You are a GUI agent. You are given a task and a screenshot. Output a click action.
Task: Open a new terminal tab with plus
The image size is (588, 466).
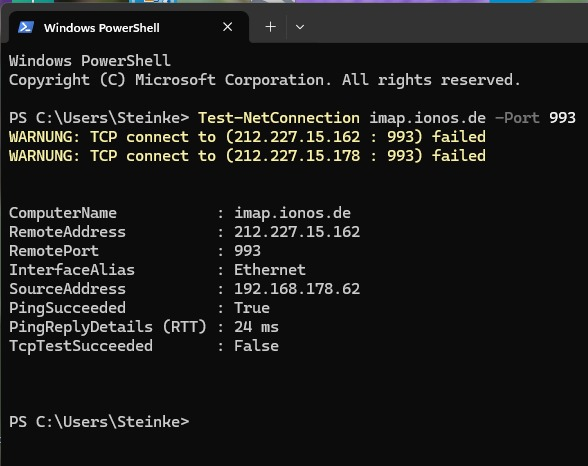point(270,27)
